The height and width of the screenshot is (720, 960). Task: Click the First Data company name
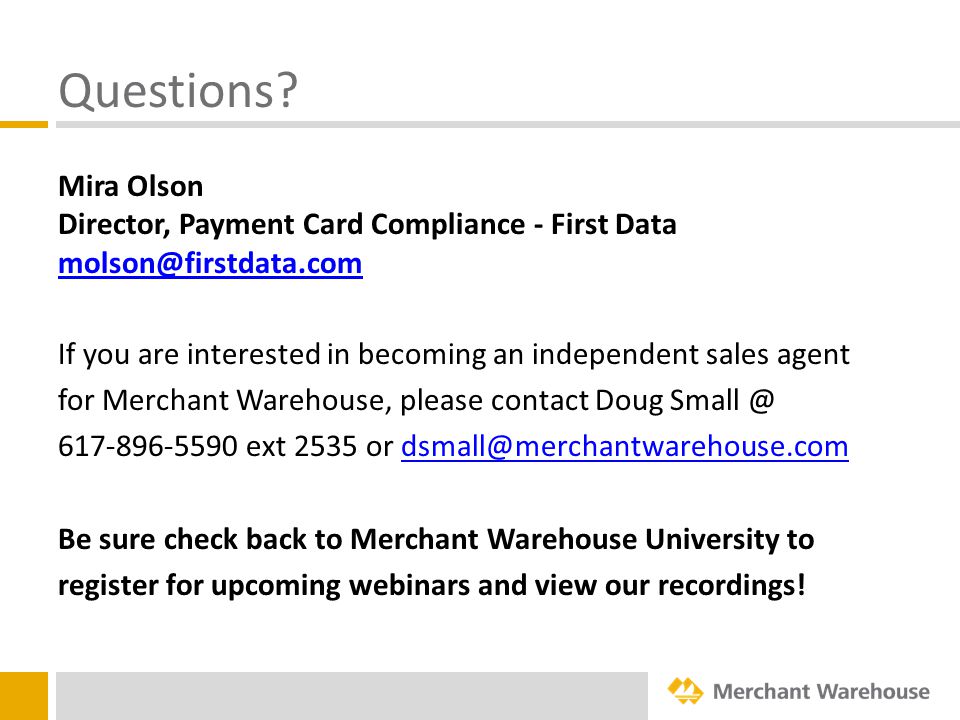(613, 224)
